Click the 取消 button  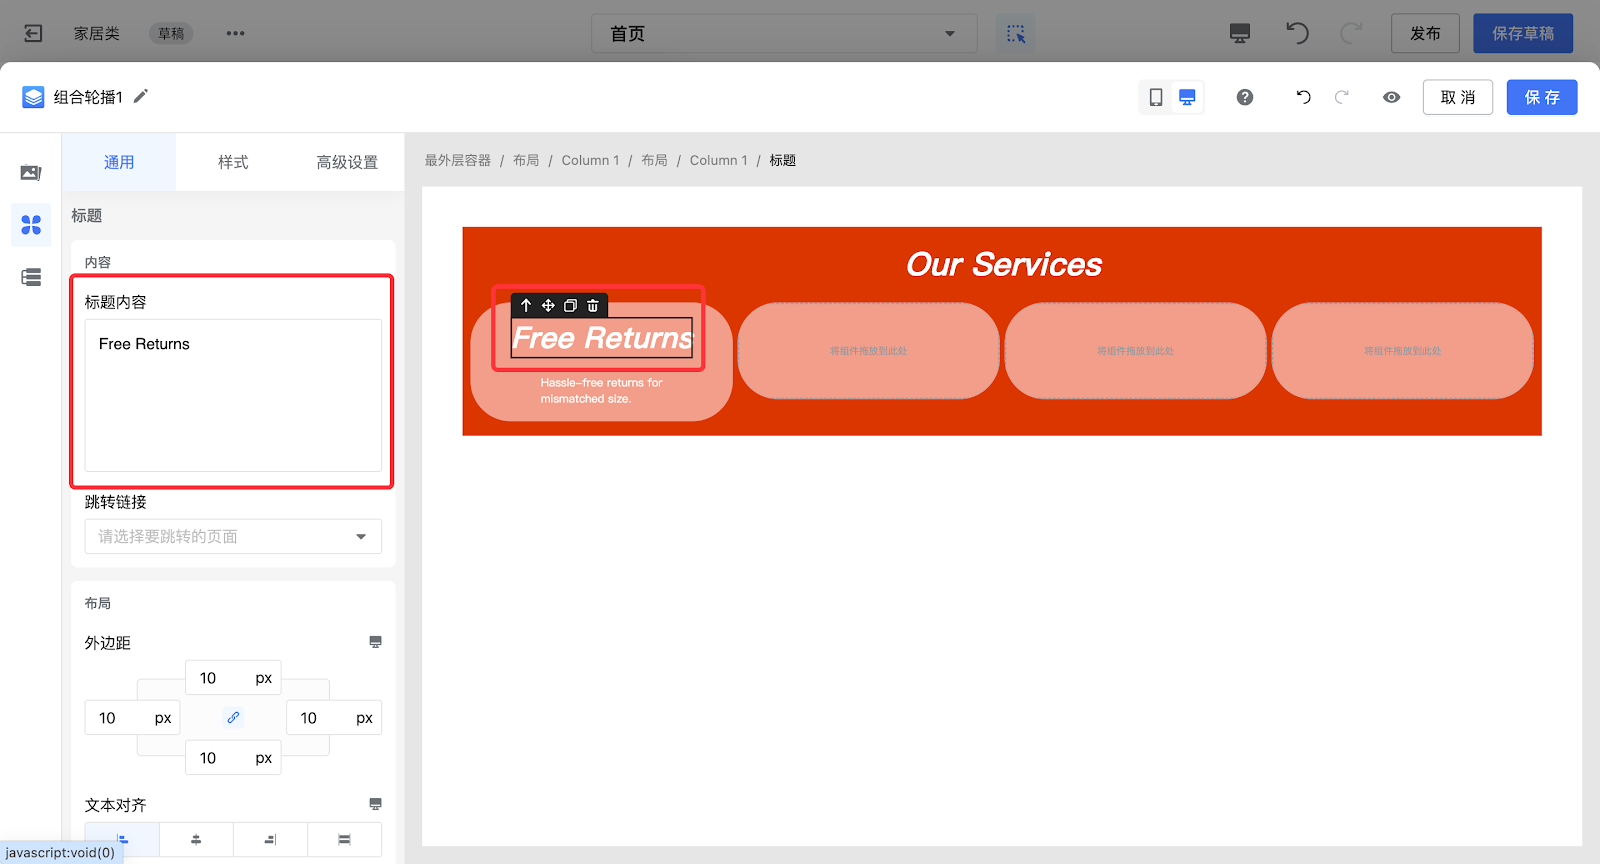pyautogui.click(x=1457, y=97)
